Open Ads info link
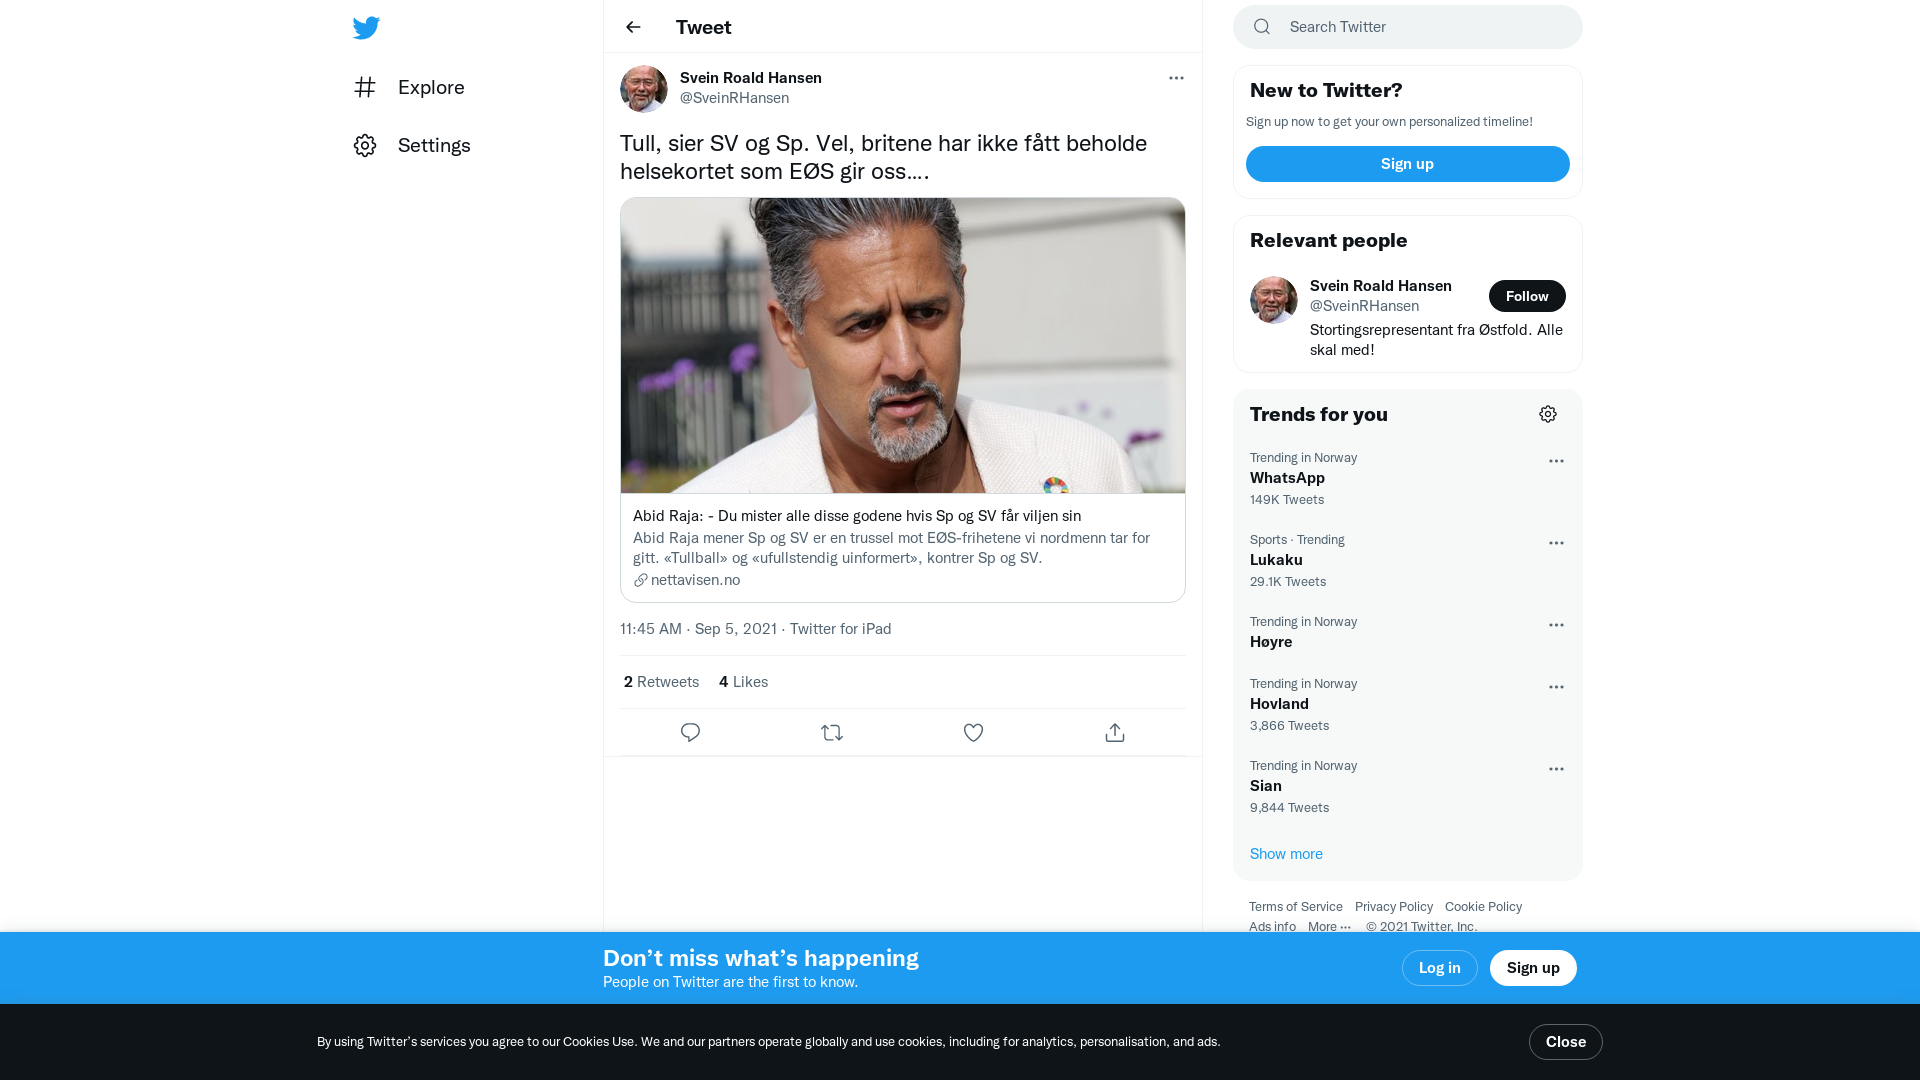Image resolution: width=1920 pixels, height=1080 pixels. [1272, 927]
